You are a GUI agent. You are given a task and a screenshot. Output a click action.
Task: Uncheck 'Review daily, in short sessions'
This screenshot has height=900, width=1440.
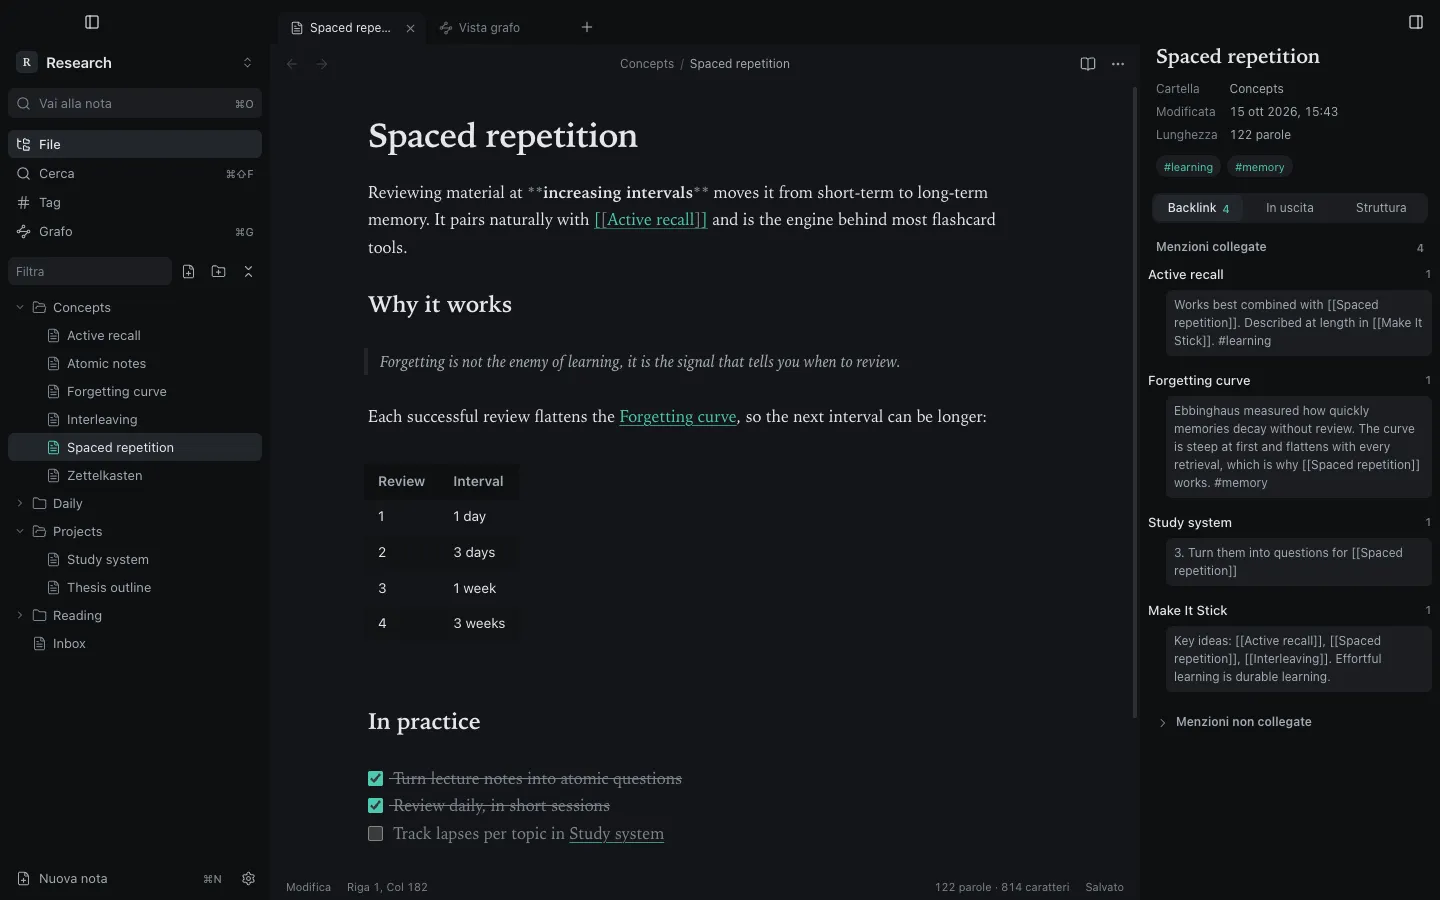coord(376,806)
